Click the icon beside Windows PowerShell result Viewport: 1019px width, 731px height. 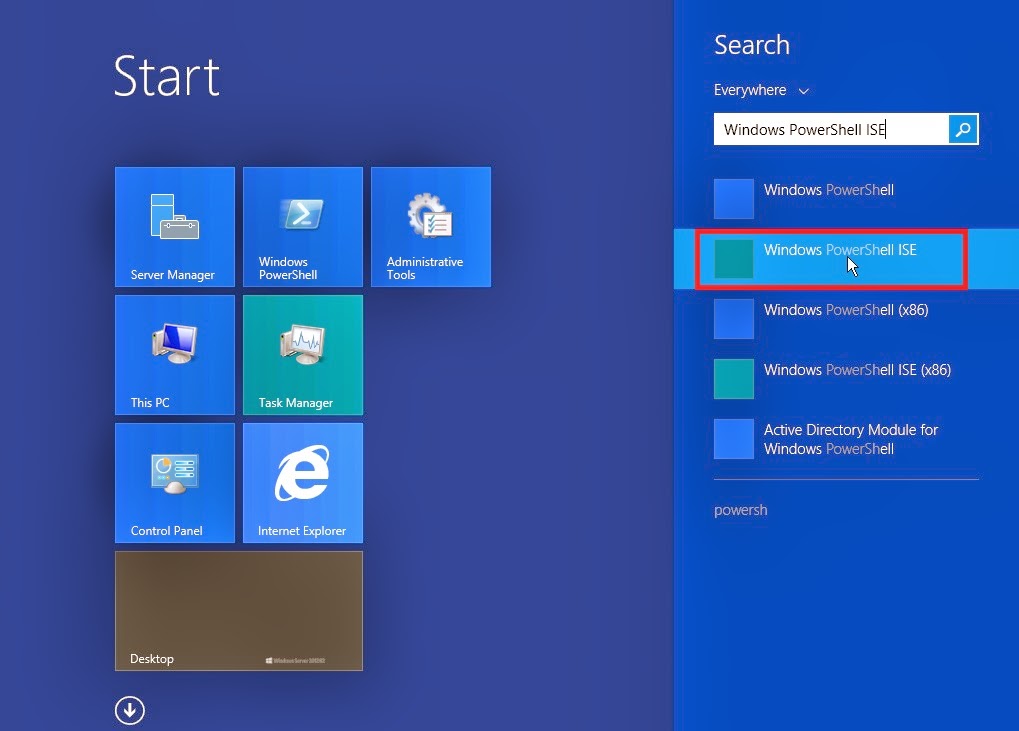point(734,199)
